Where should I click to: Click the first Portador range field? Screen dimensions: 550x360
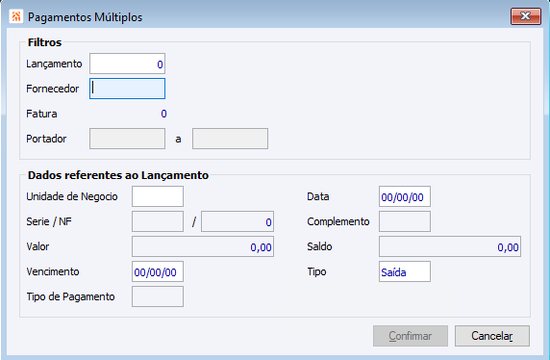coord(127,139)
